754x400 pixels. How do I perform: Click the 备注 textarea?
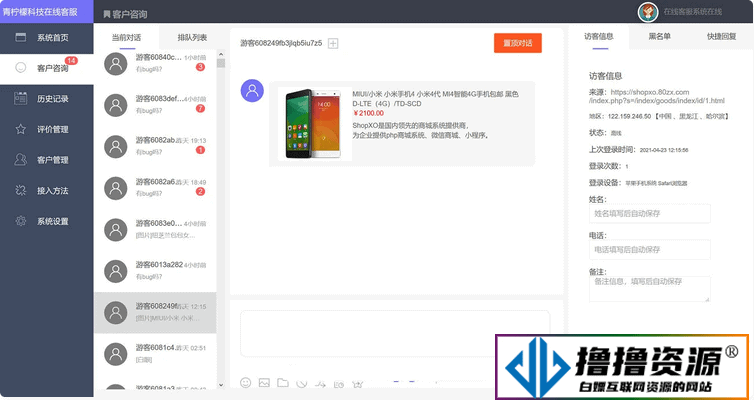tap(650, 289)
